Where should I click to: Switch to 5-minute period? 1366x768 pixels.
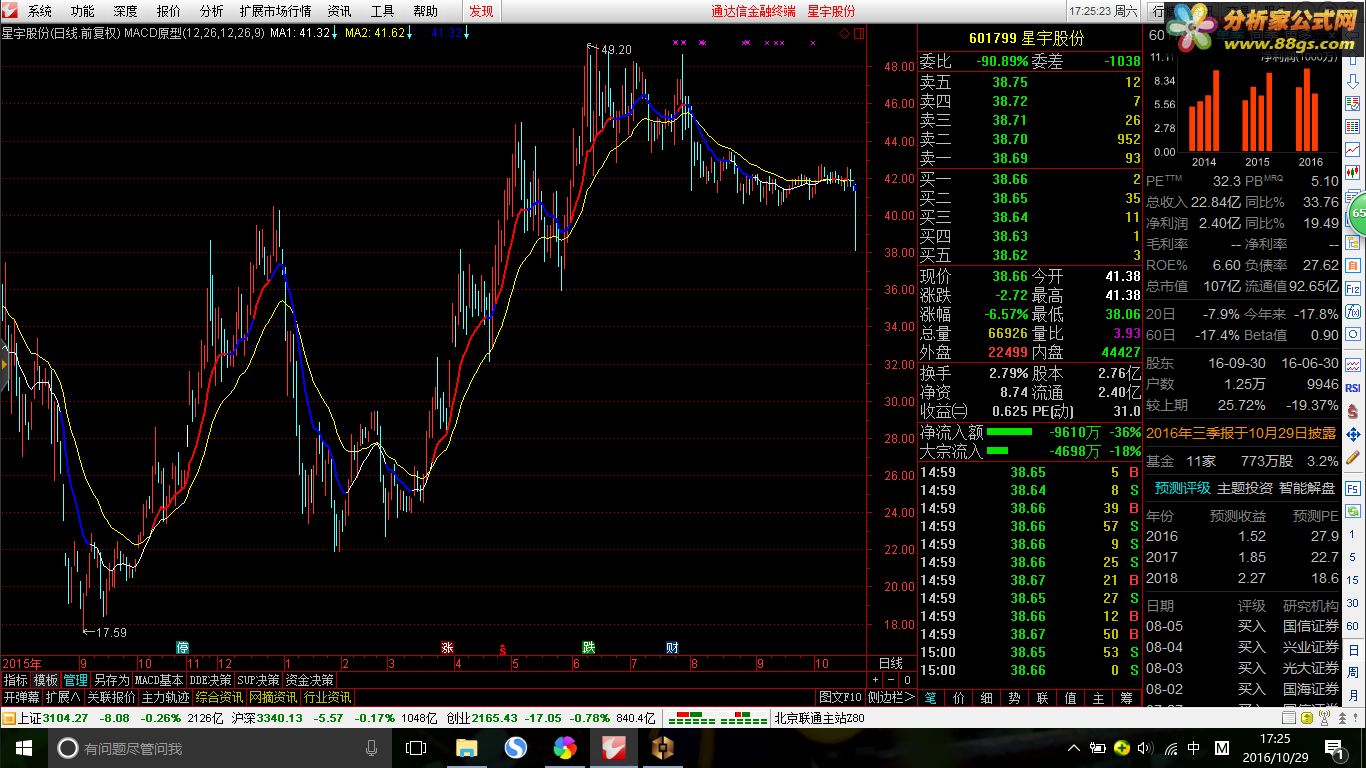(x=1353, y=557)
